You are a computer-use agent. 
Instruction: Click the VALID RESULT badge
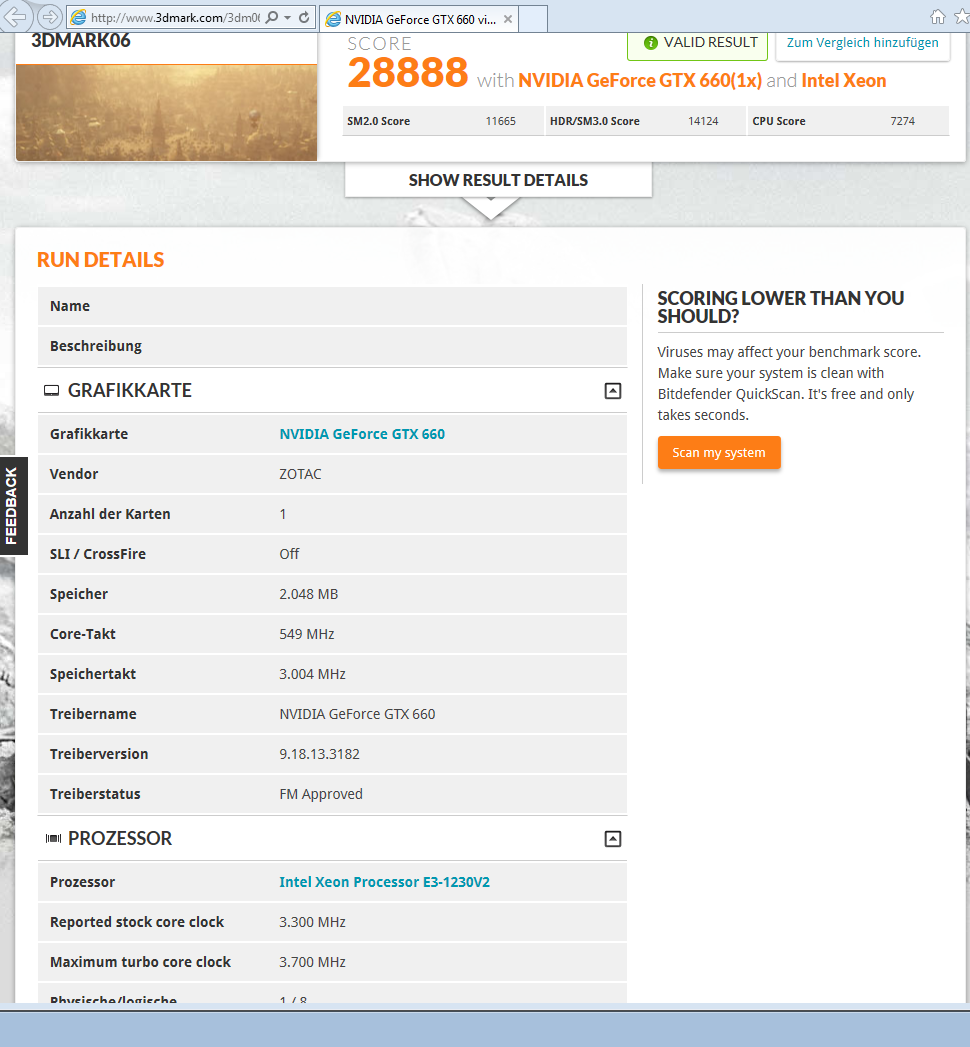point(698,44)
